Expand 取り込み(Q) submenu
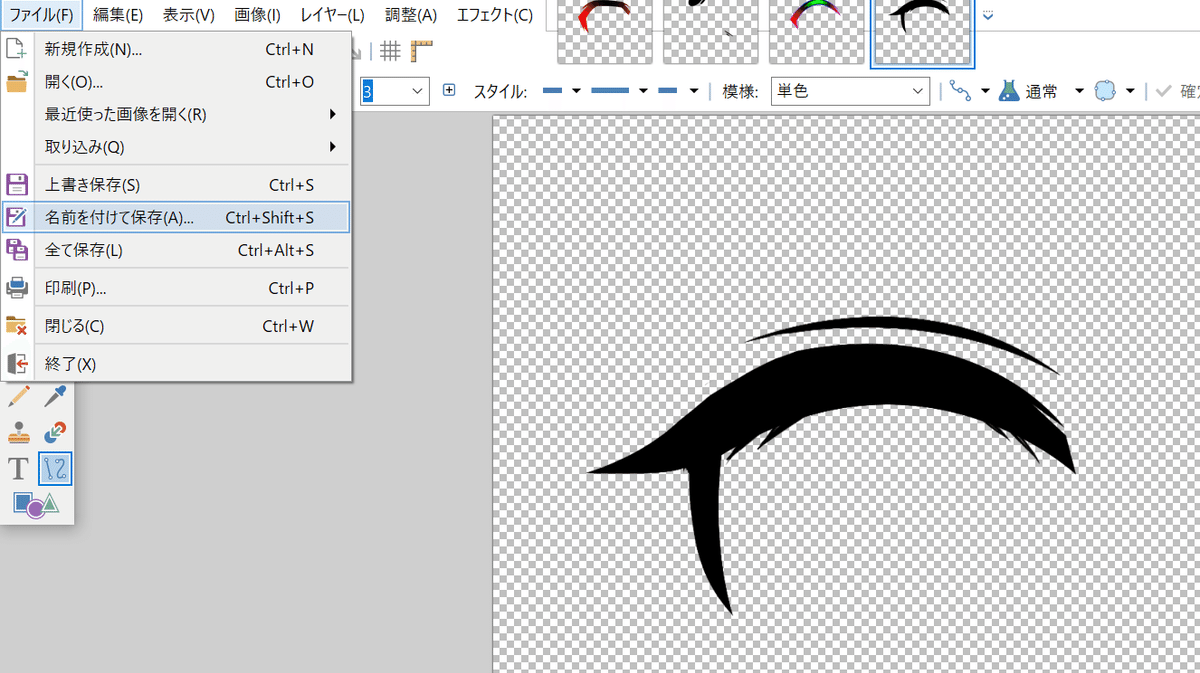1200x673 pixels. click(333, 147)
